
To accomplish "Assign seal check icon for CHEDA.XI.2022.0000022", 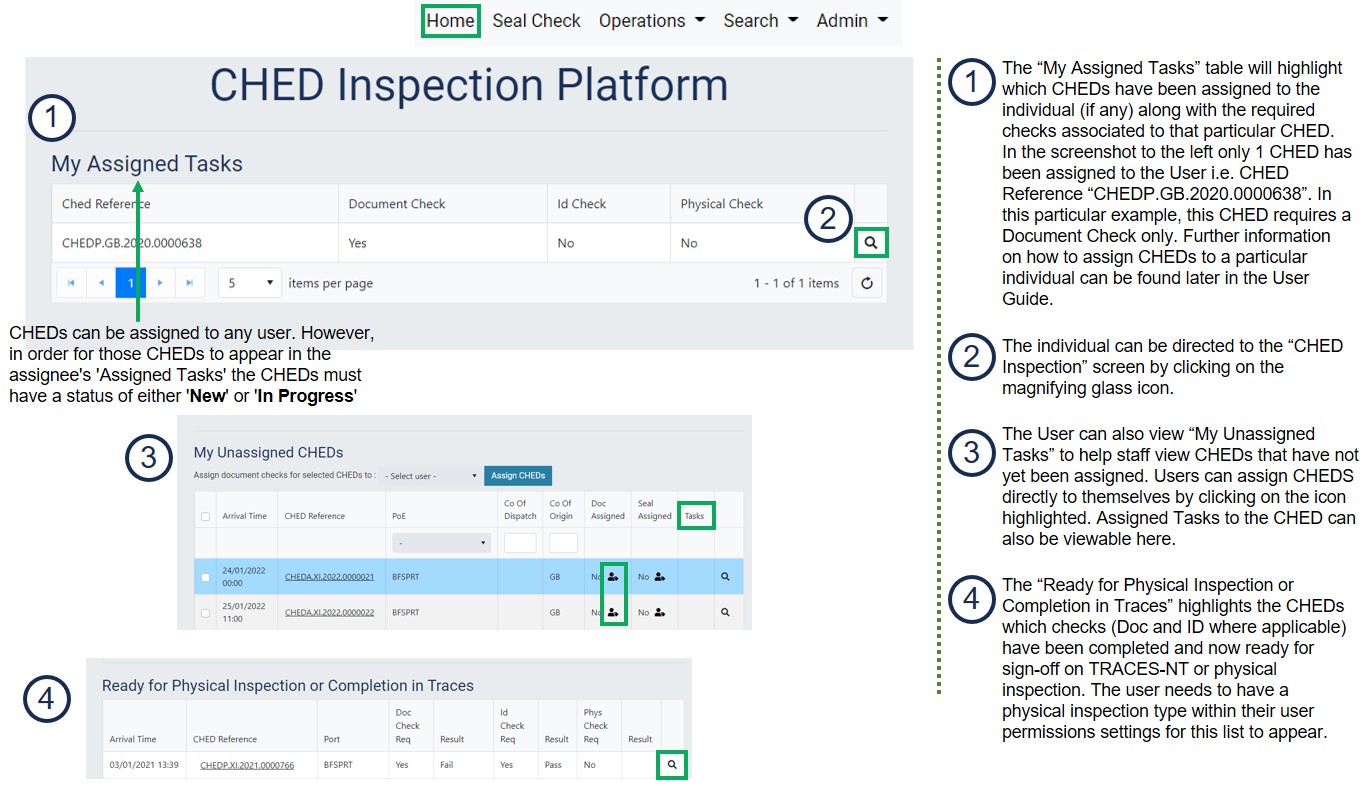I will (660, 612).
